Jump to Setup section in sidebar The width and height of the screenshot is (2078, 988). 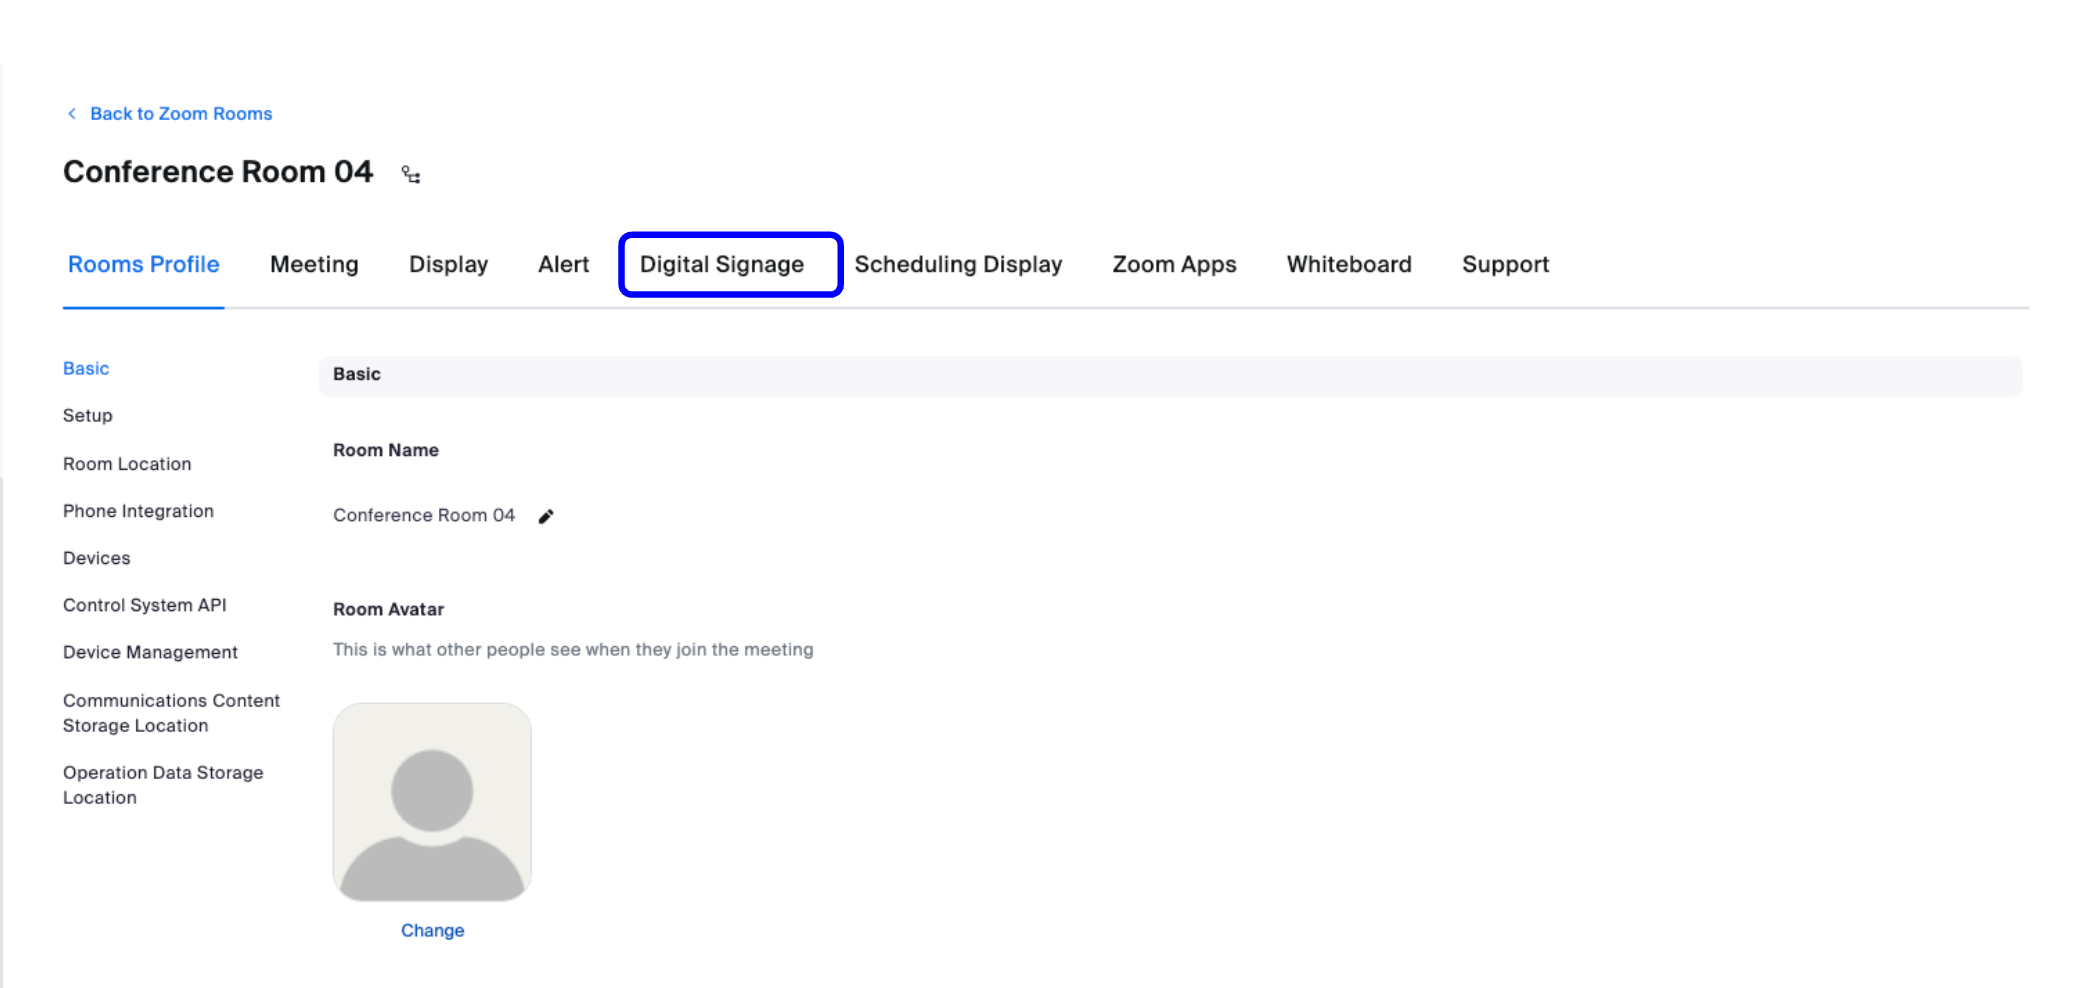pyautogui.click(x=88, y=416)
